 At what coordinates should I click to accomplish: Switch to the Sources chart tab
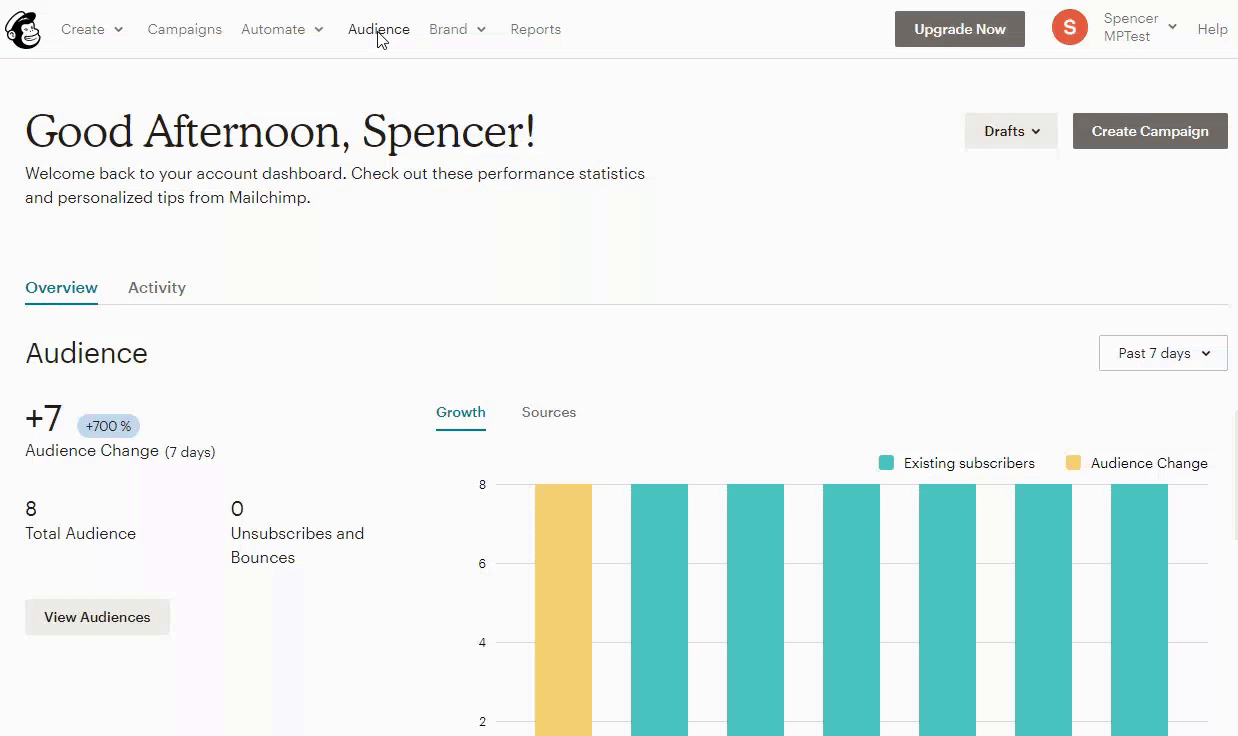549,413
